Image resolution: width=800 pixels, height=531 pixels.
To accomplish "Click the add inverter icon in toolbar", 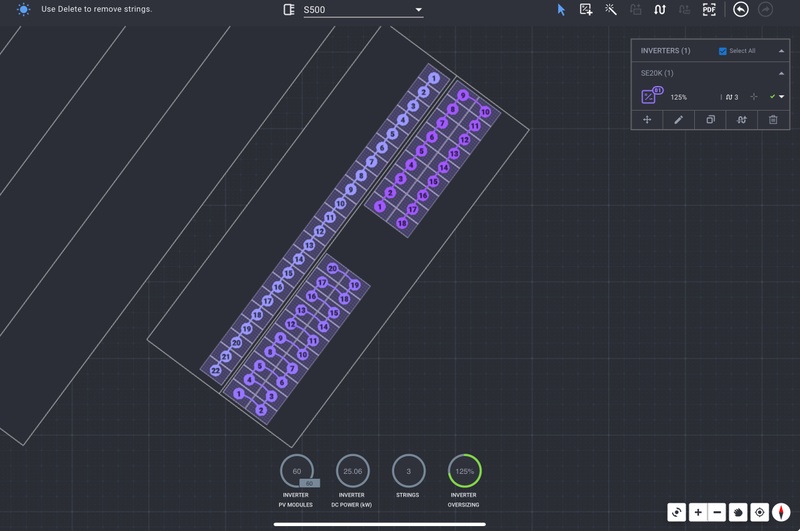I will pyautogui.click(x=586, y=10).
